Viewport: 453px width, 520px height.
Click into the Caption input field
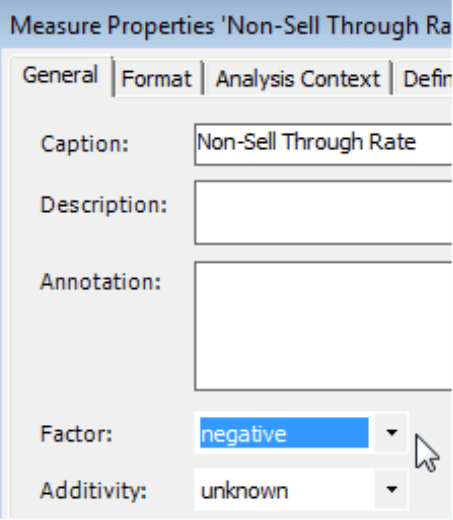point(323,144)
